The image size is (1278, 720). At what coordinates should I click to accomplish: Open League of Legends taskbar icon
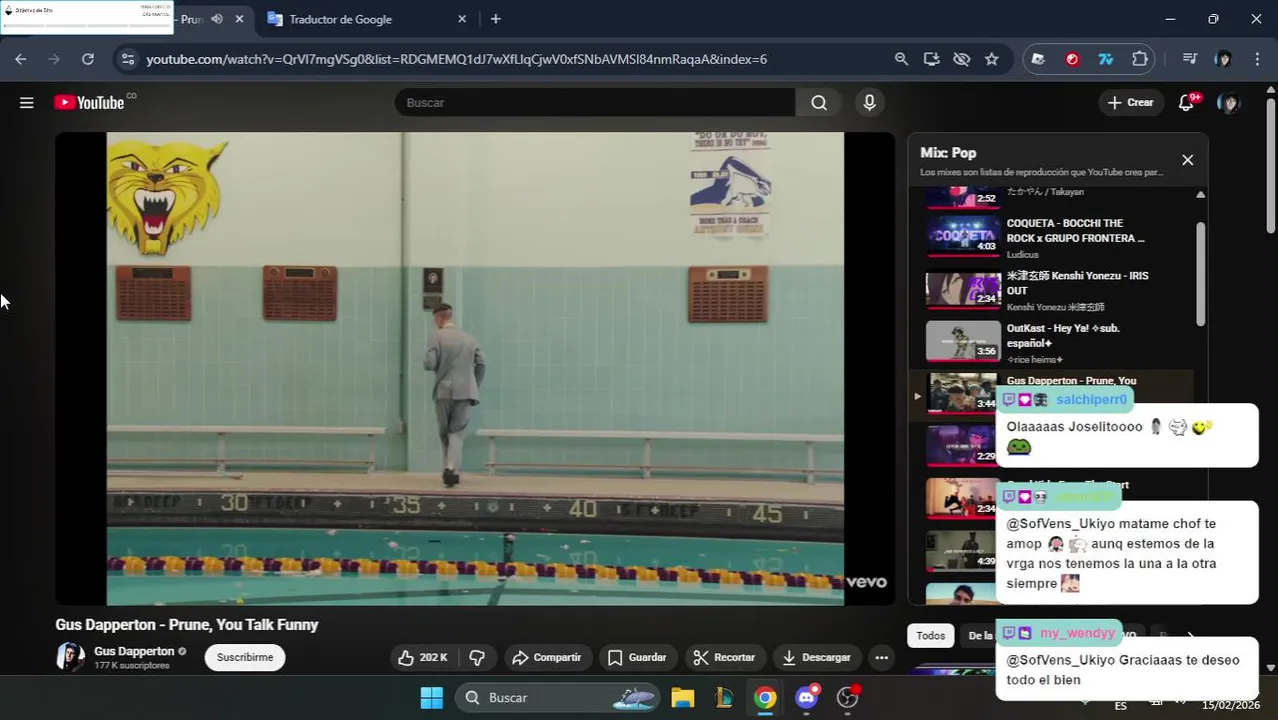click(724, 697)
